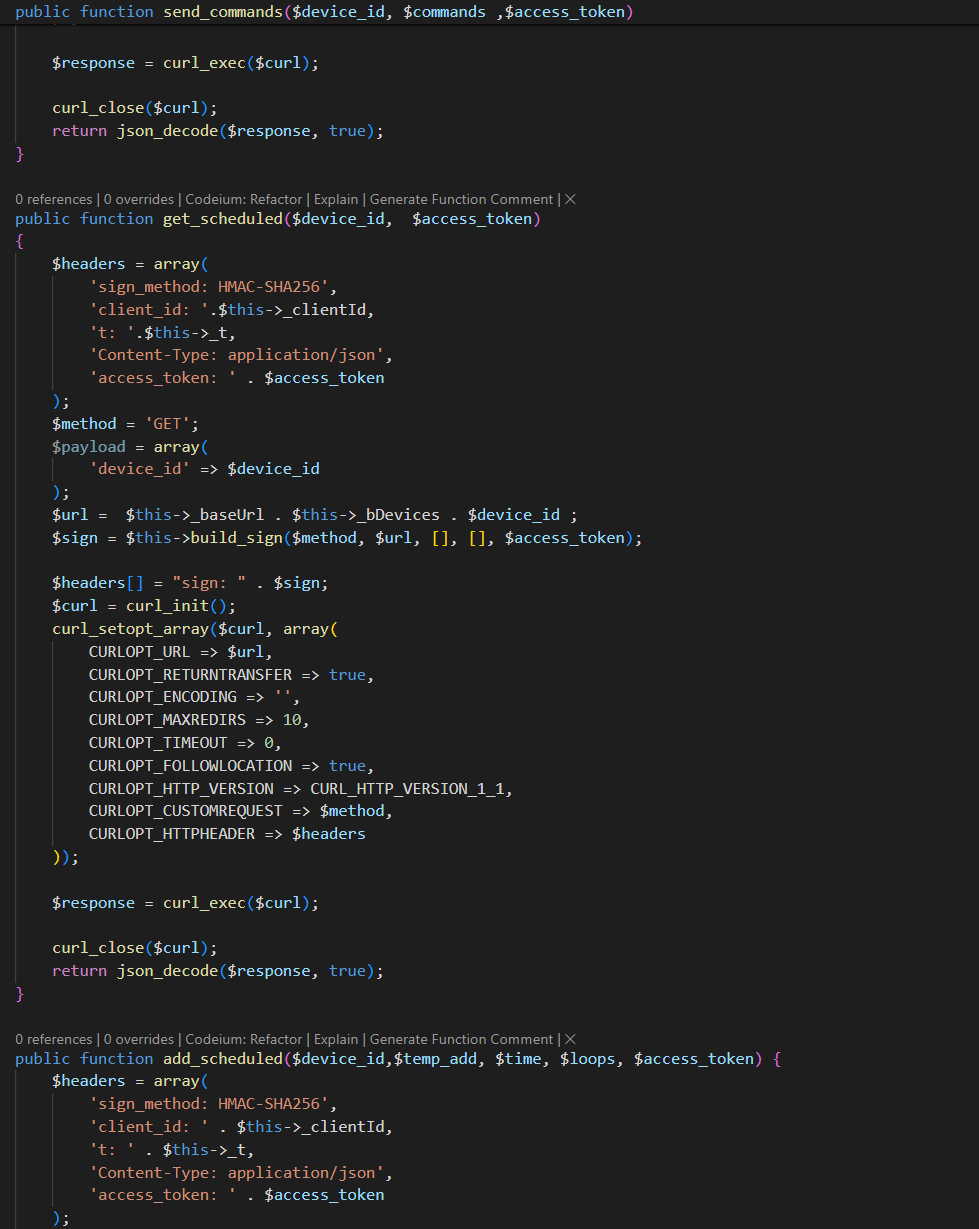Image resolution: width=979 pixels, height=1229 pixels.
Task: Dismiss Codeium code lens above get_scheduled
Action: (x=570, y=199)
